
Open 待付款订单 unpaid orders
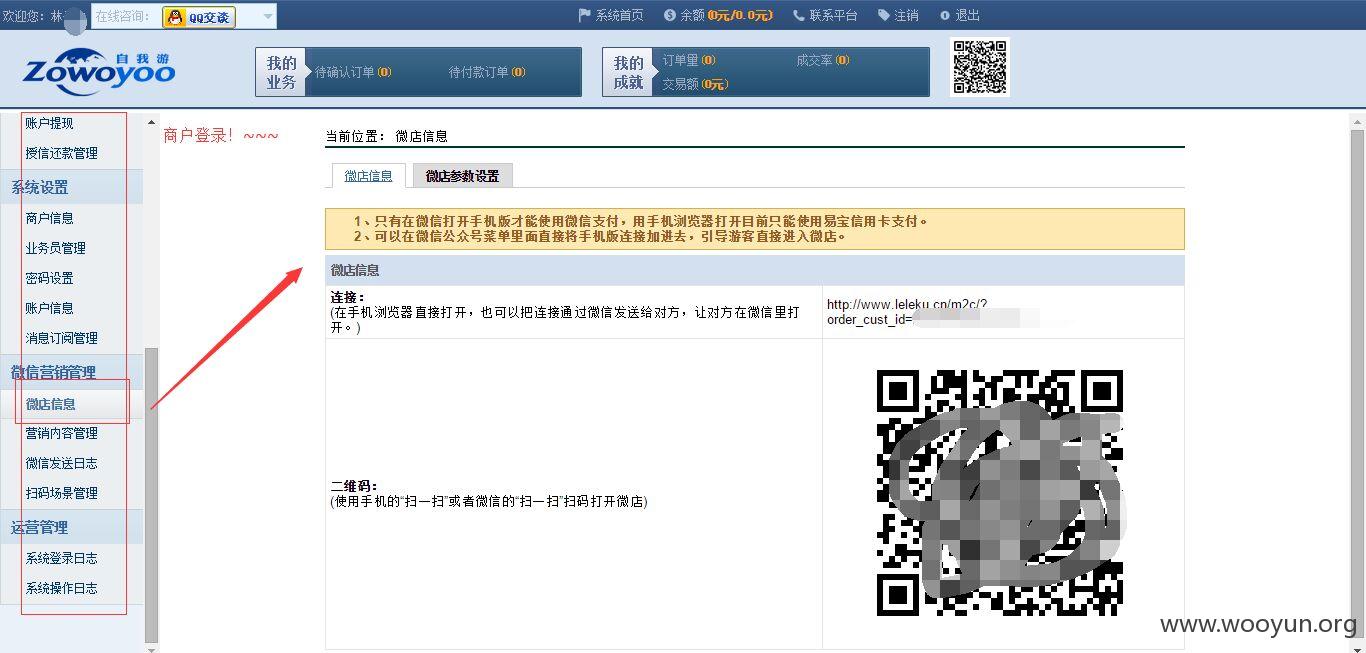tap(487, 72)
